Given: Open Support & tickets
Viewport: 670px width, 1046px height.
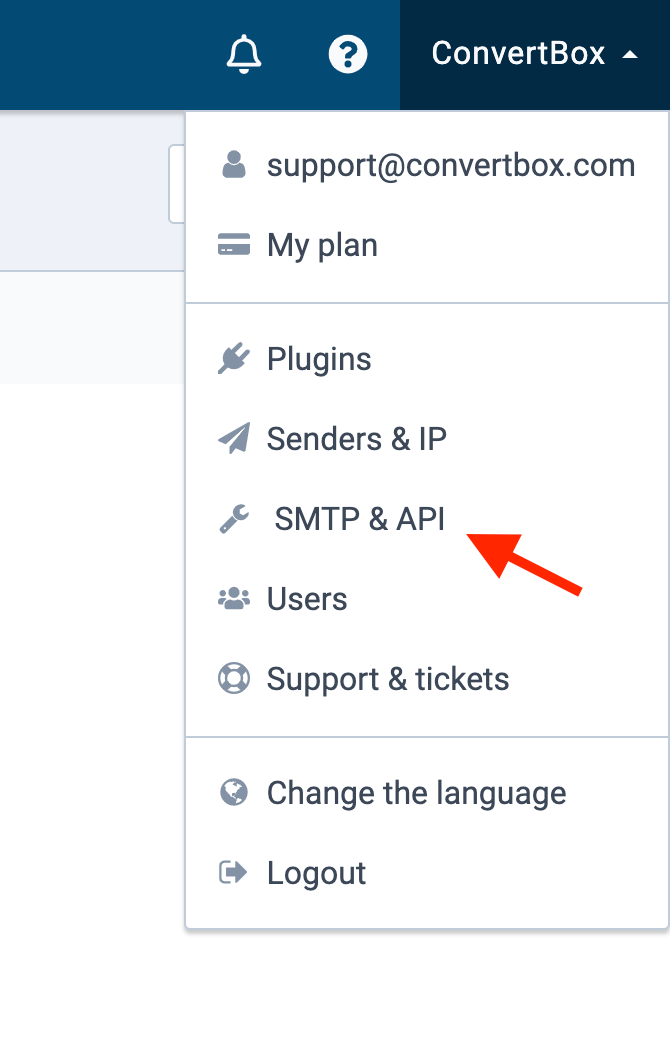Looking at the screenshot, I should [x=427, y=679].
